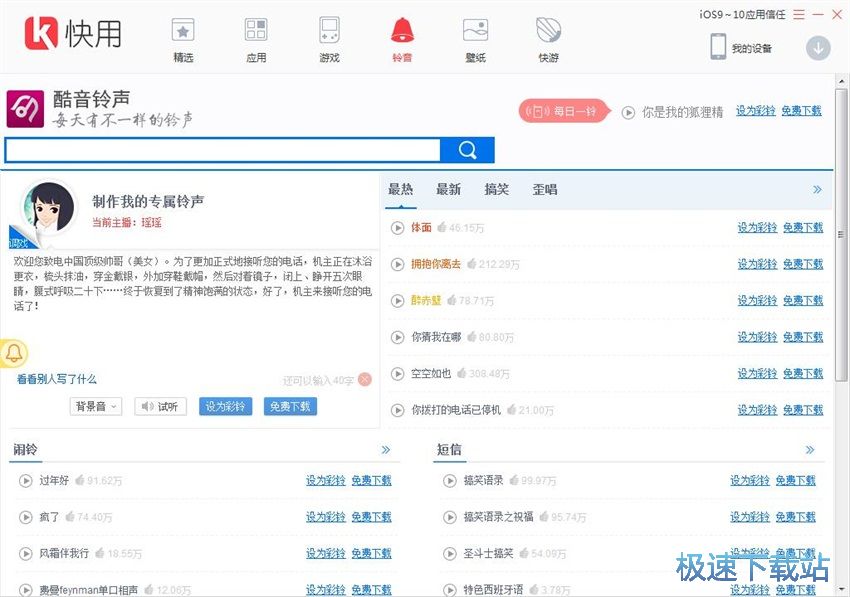Viewport: 850px width, 597px height.
Task: Open the 快游 section
Action: point(548,40)
